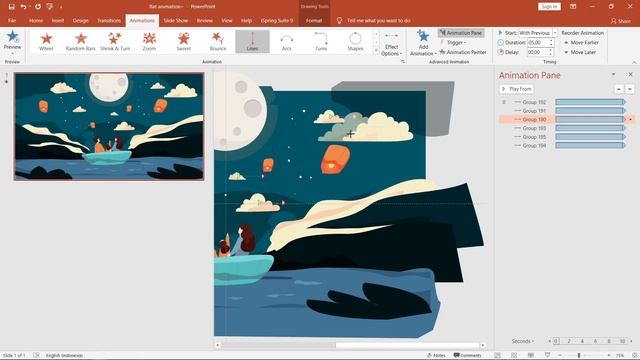The height and width of the screenshot is (360, 640).
Task: Apply the Zoom animation effect
Action: click(x=149, y=42)
